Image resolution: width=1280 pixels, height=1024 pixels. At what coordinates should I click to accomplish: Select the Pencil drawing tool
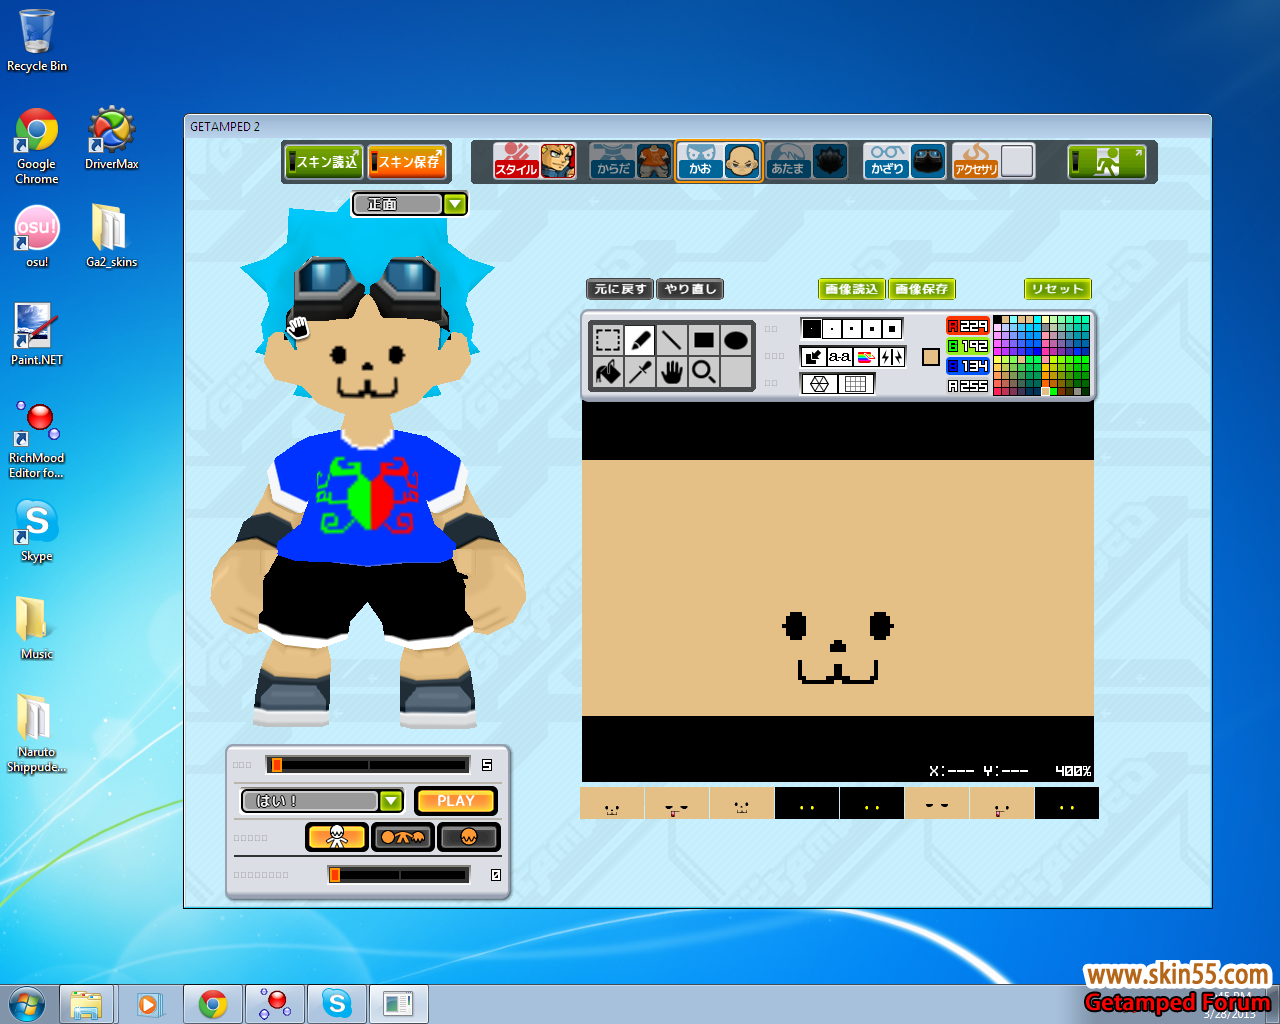click(x=640, y=340)
